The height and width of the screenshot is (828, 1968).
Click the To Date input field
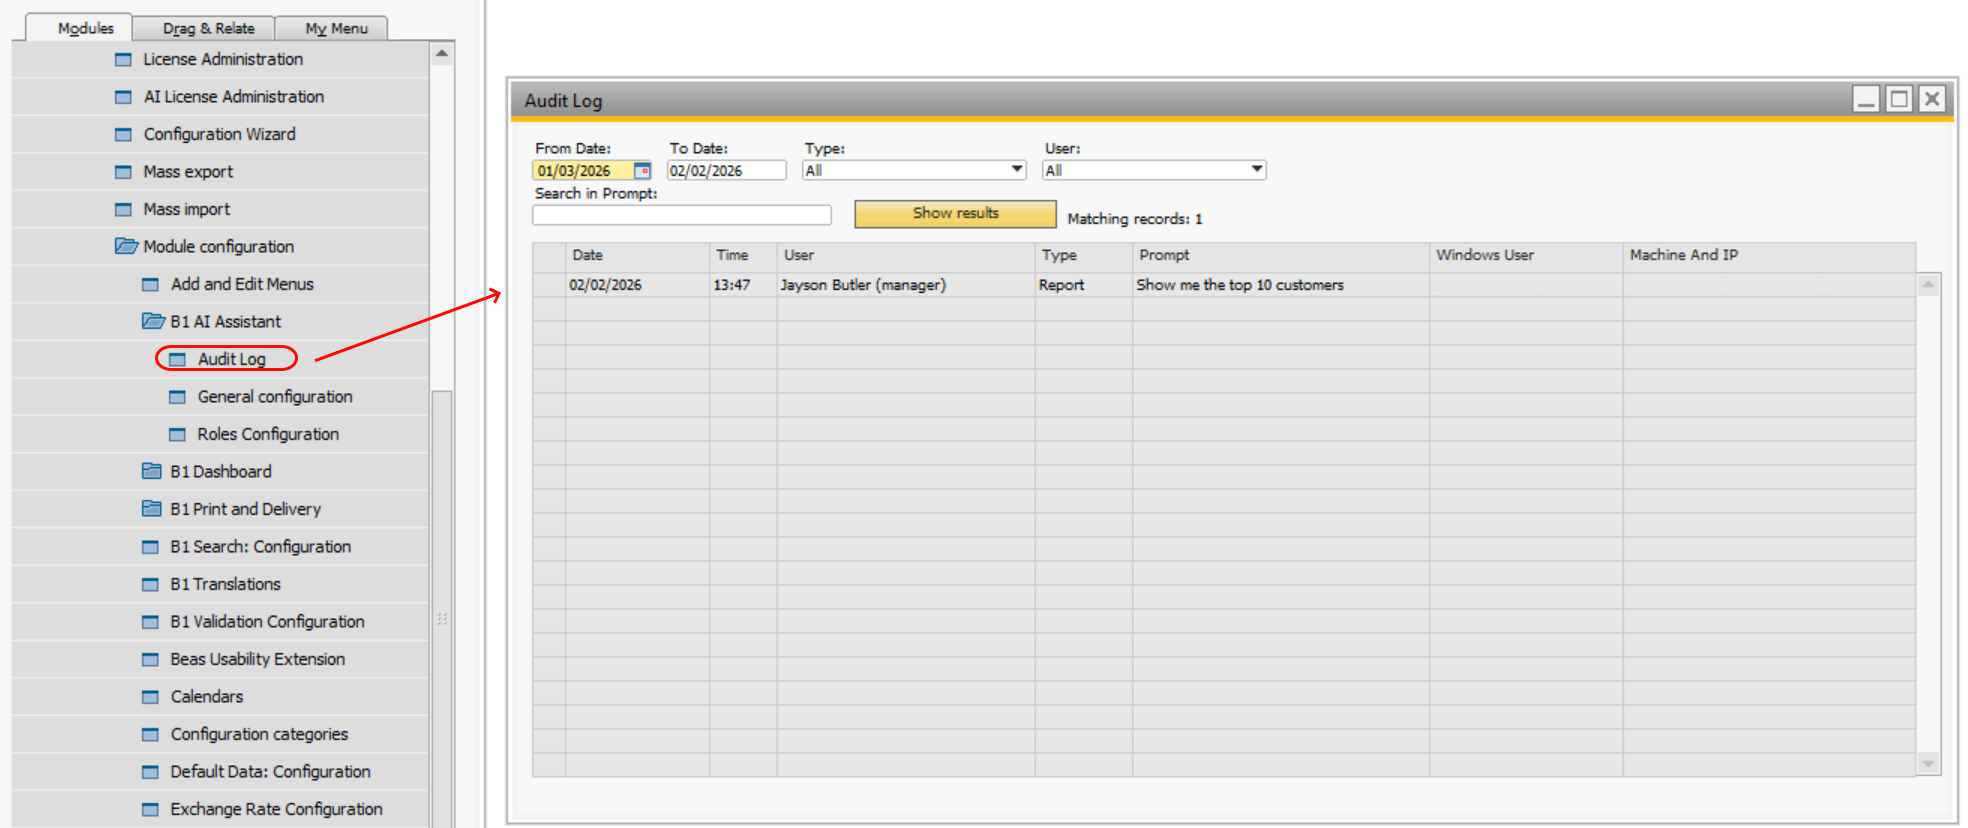point(725,171)
